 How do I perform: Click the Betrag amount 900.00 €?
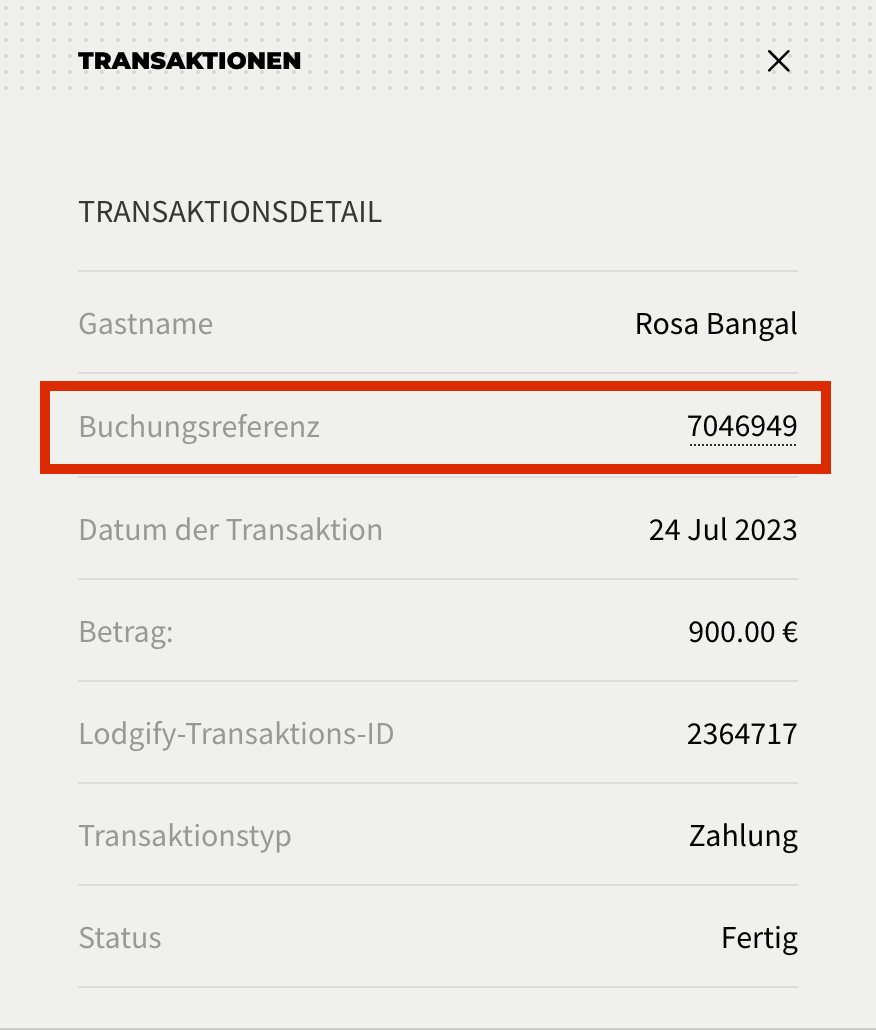742,631
